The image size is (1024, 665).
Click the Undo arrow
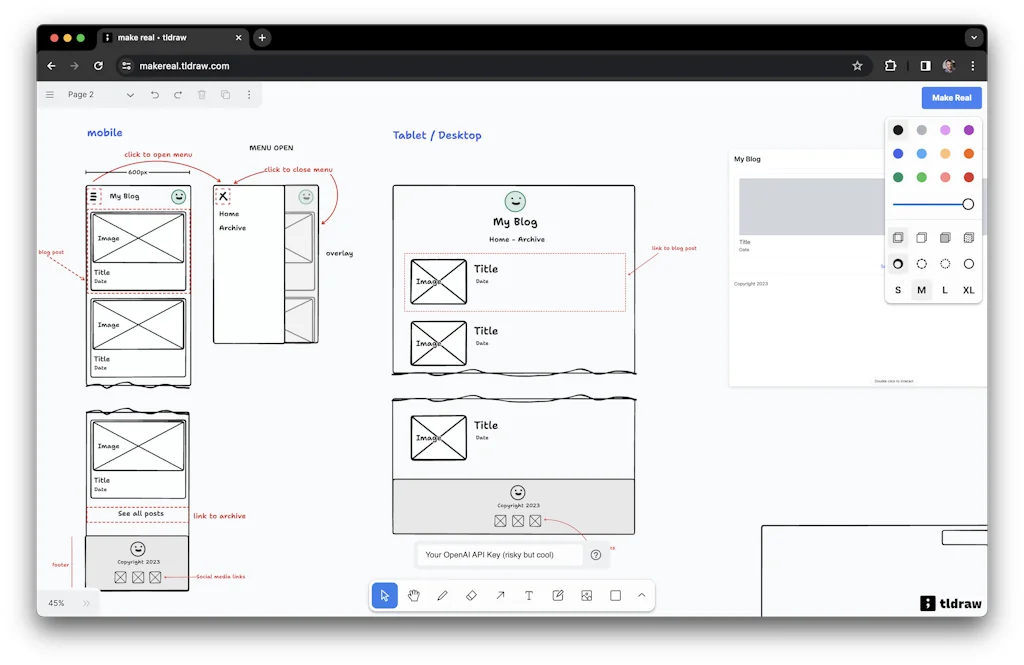click(153, 94)
